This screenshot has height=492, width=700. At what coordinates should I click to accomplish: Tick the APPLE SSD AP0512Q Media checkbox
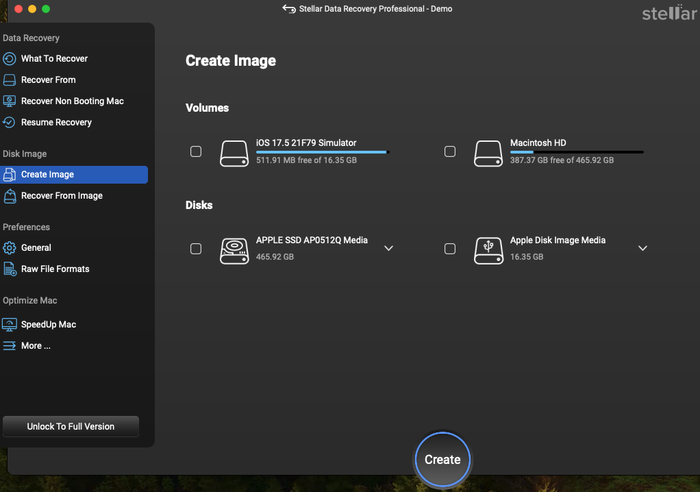pos(196,249)
